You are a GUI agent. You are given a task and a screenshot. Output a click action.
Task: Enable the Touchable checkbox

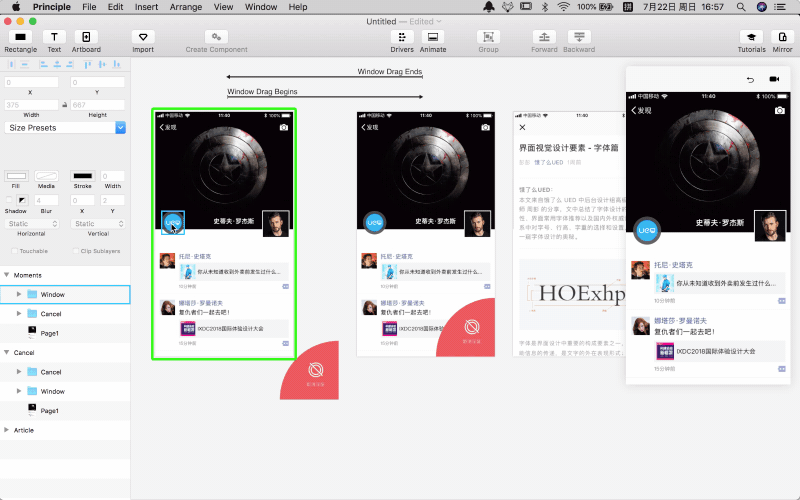click(x=13, y=251)
